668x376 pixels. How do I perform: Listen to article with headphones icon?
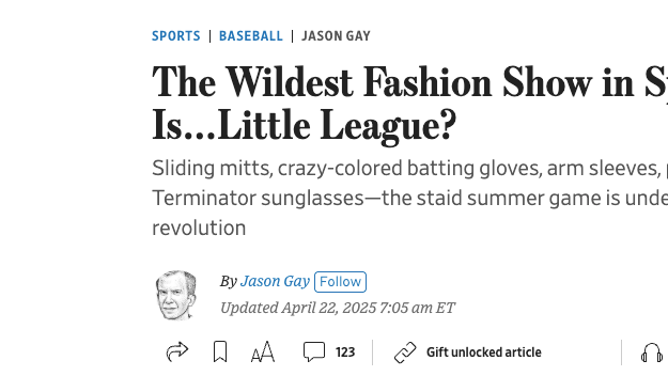point(652,353)
